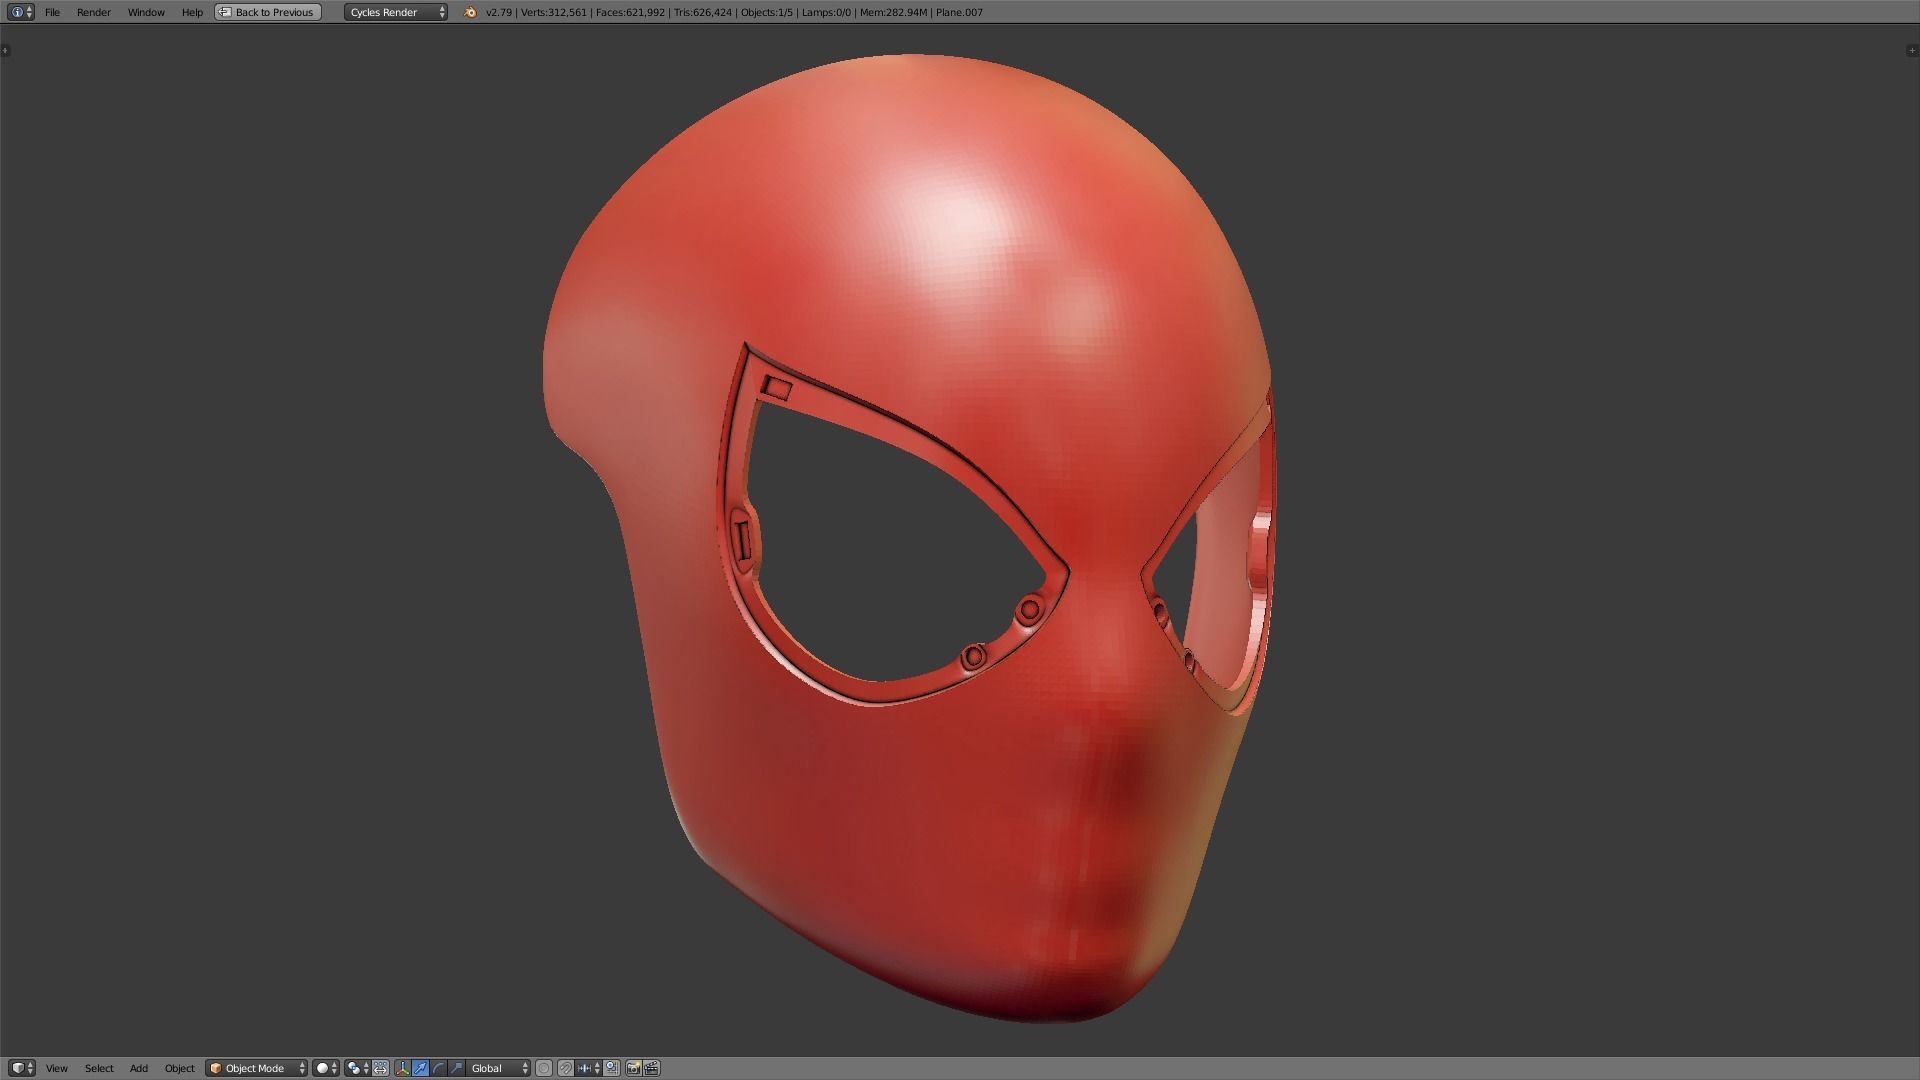1920x1080 pixels.
Task: Toggle manipulate center points only
Action: 380,1068
